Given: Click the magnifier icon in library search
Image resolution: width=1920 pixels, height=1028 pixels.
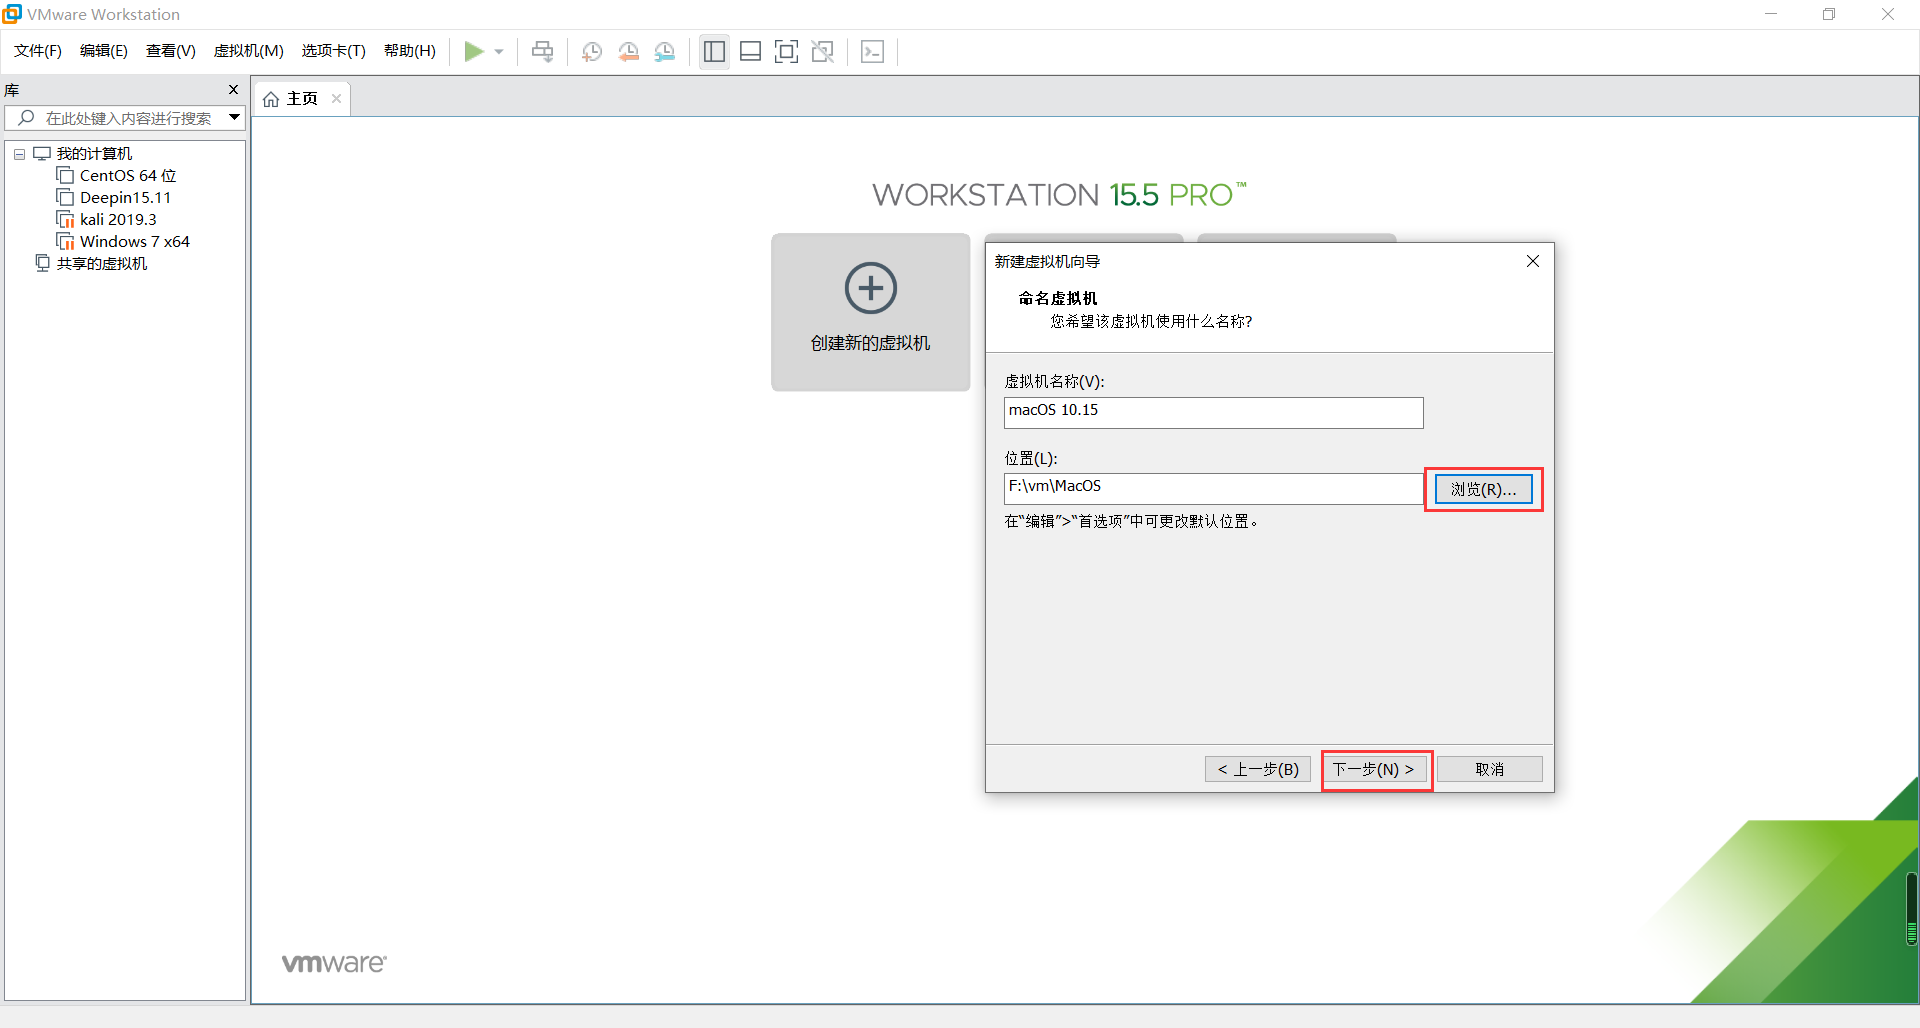Looking at the screenshot, I should tap(27, 118).
